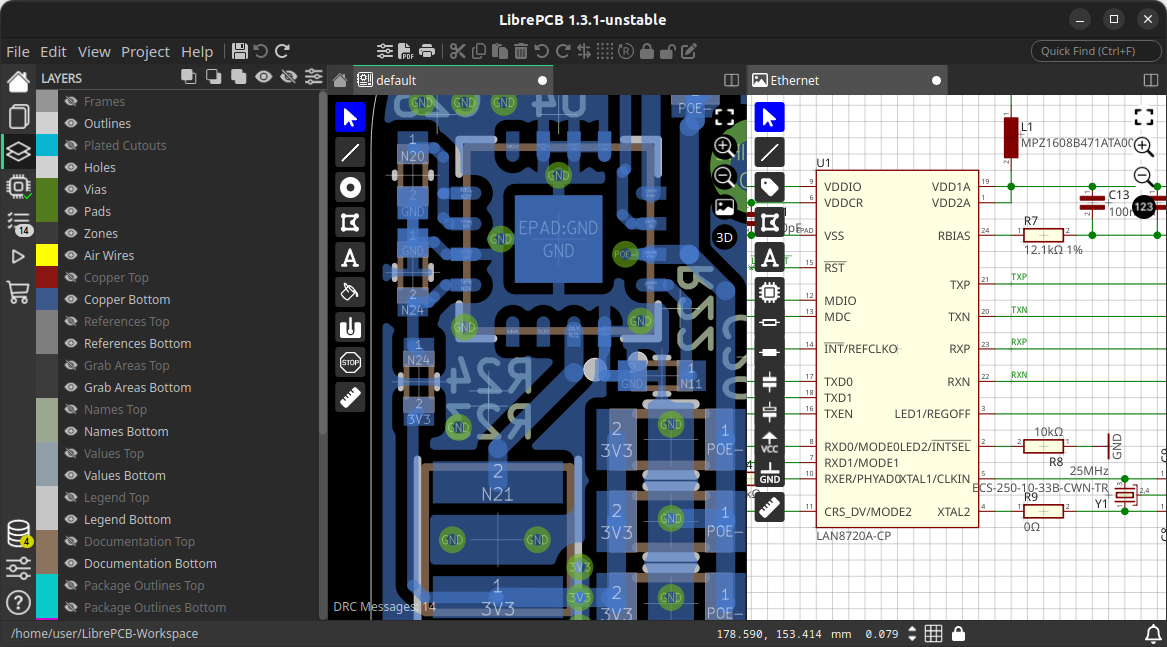
Task: Export the board to PDF
Action: point(406,51)
